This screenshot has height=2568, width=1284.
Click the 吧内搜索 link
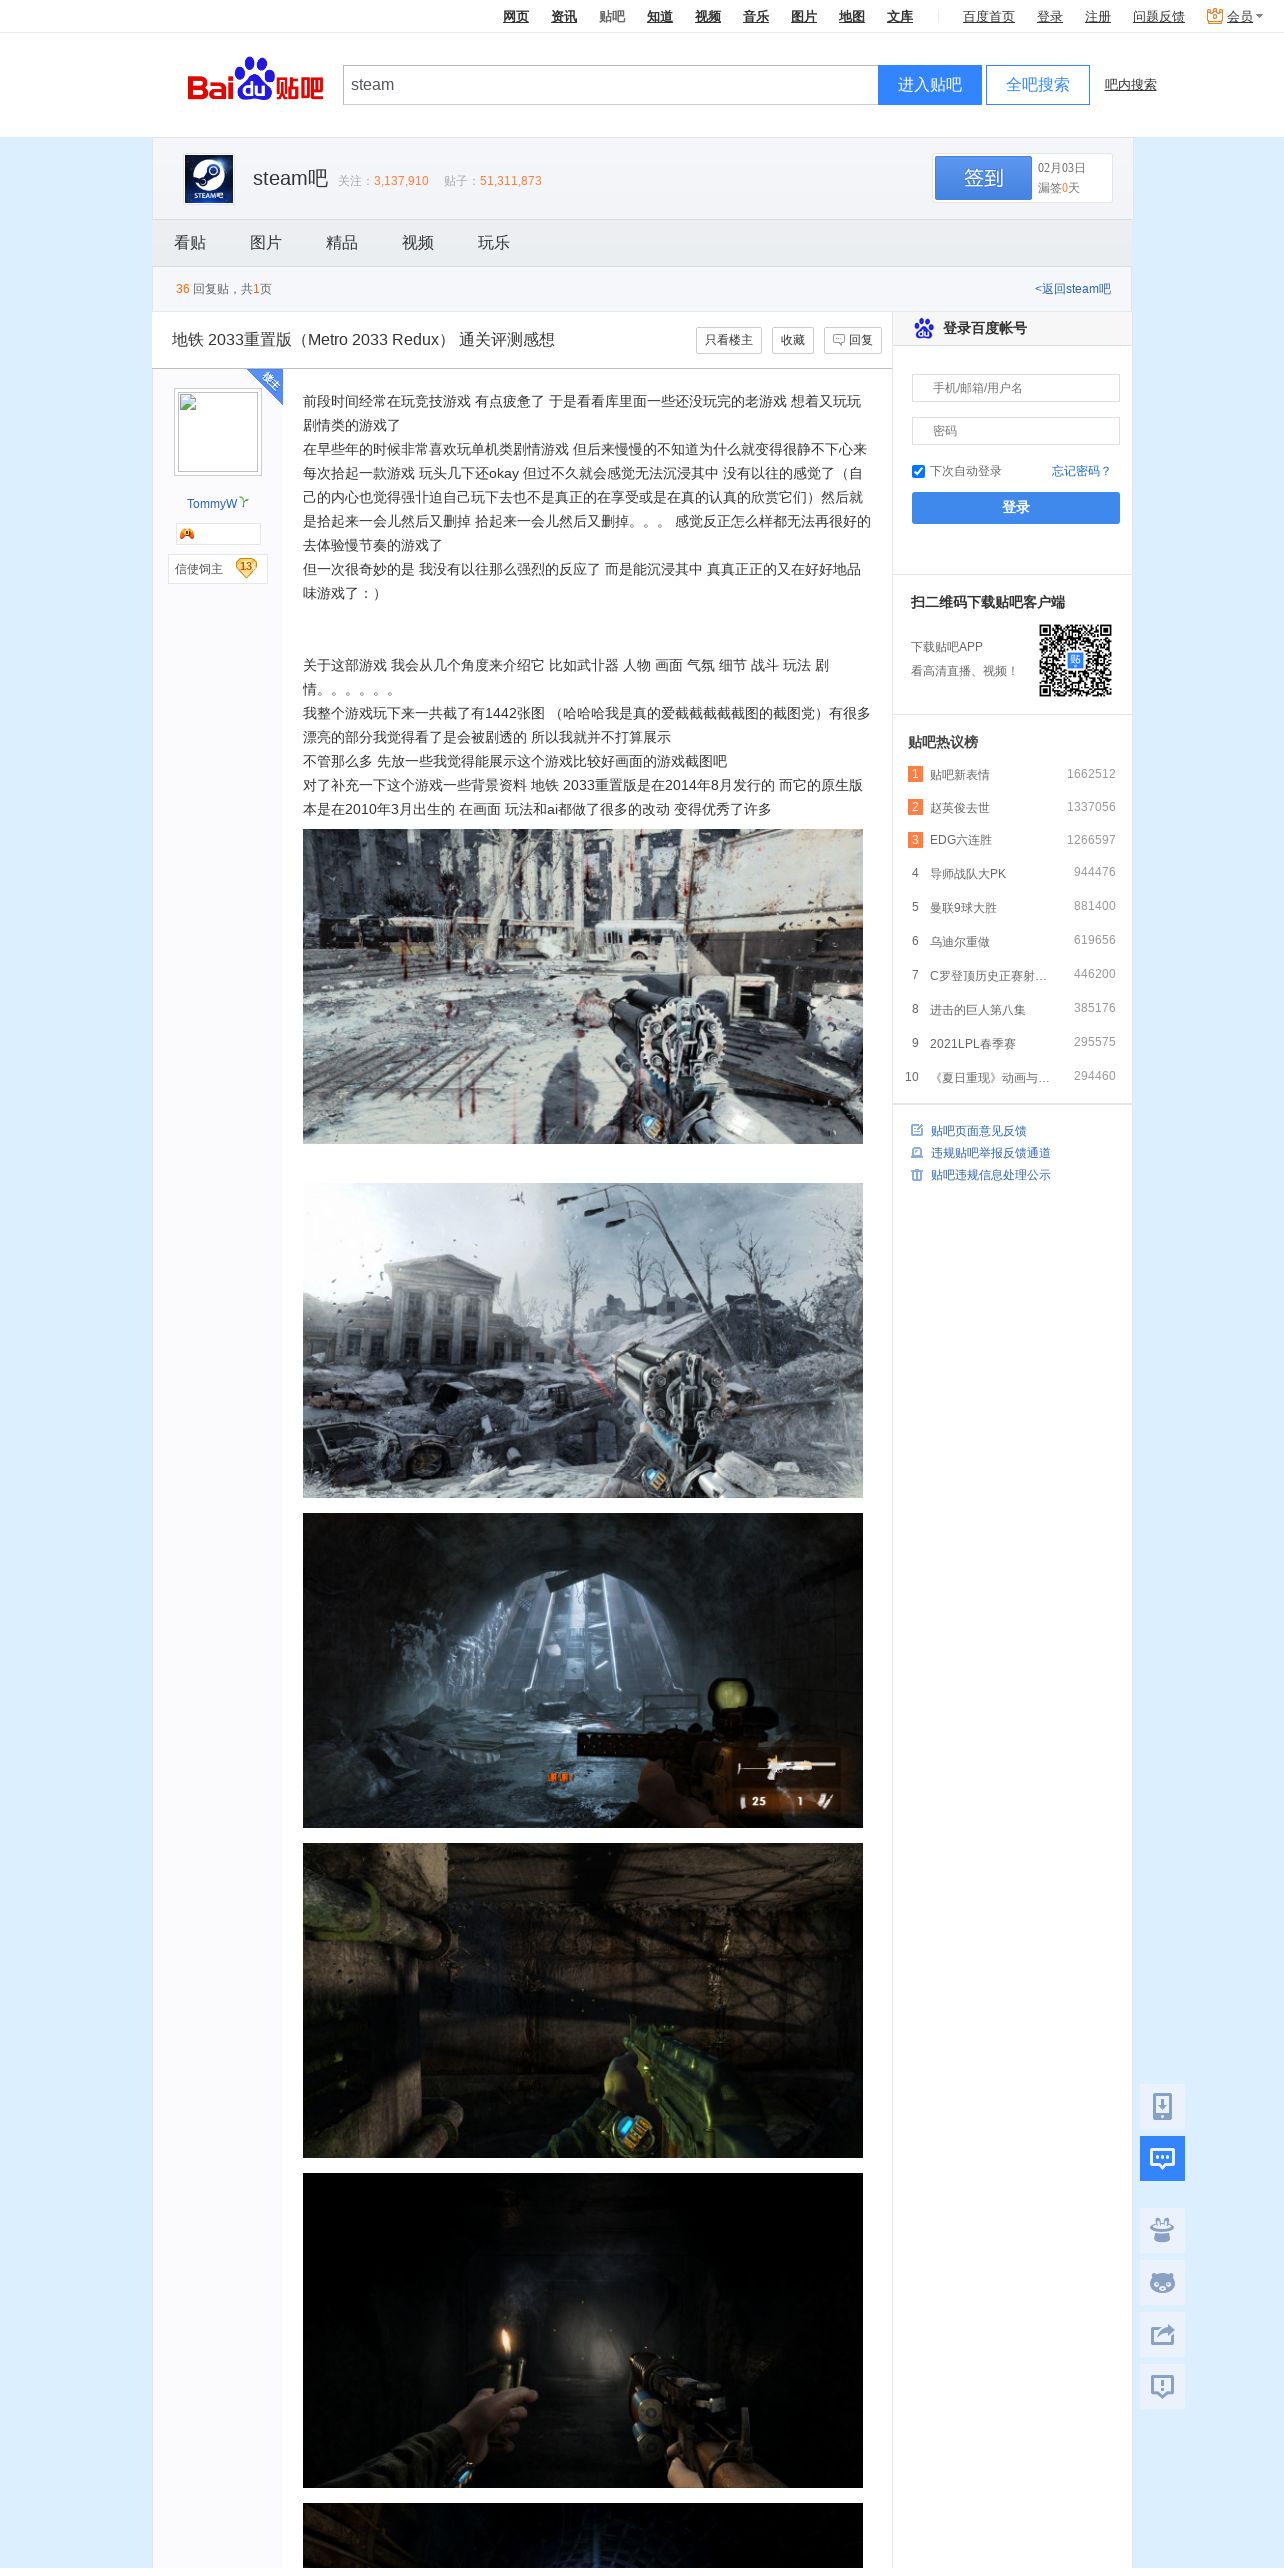click(1131, 85)
